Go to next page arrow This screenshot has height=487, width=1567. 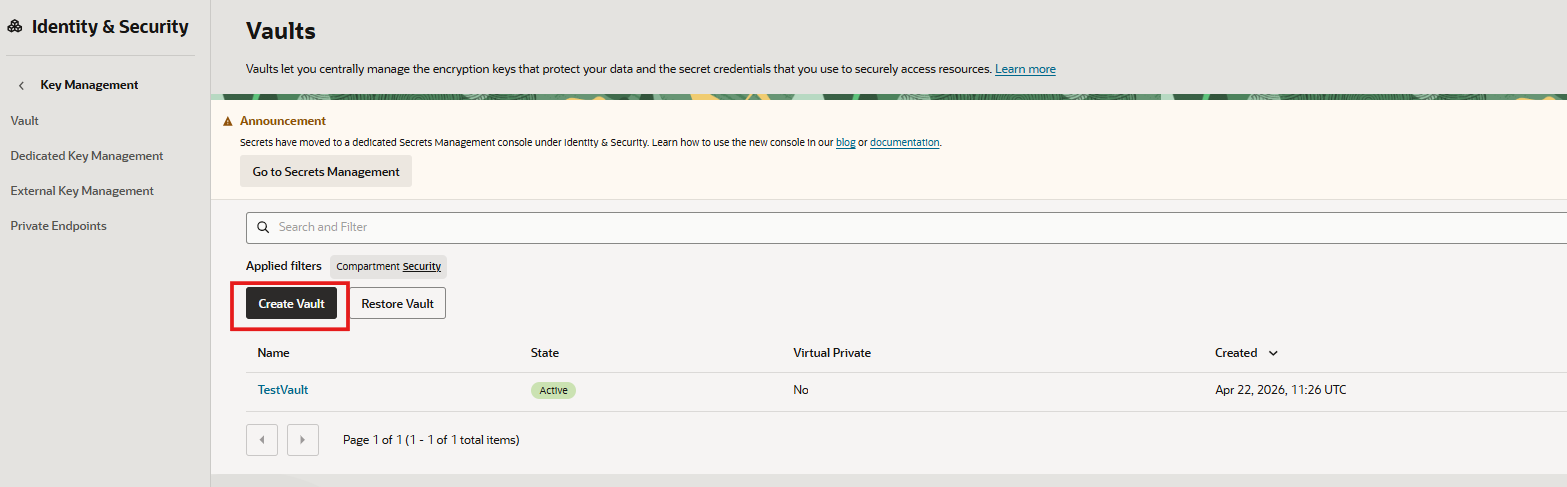tap(303, 440)
